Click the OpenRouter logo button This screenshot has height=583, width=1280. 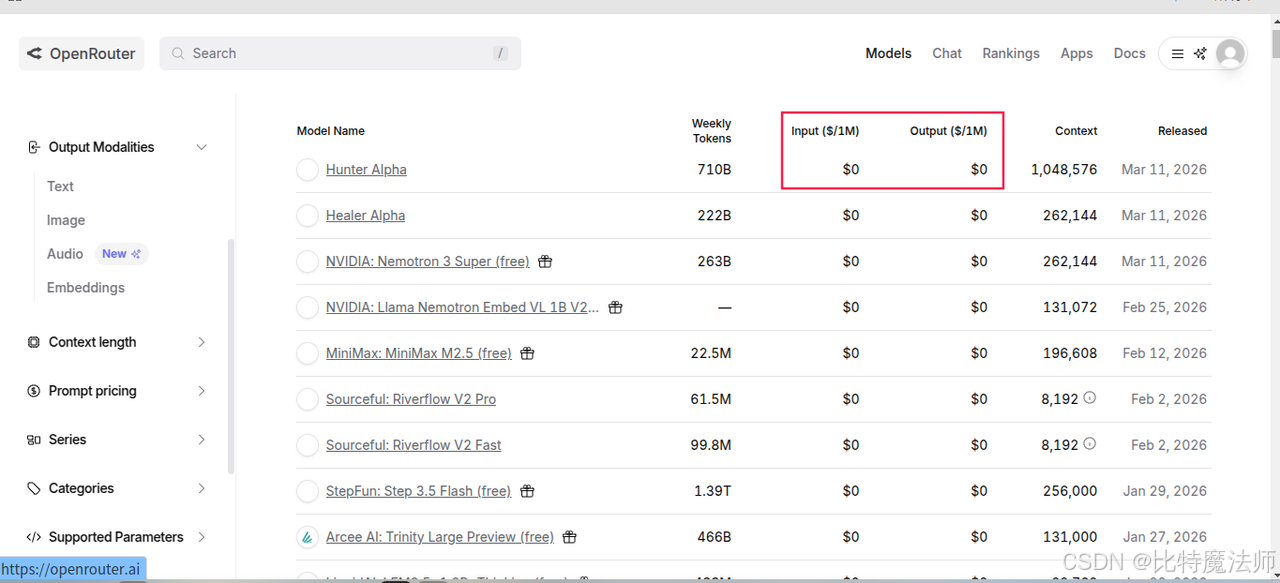(82, 54)
